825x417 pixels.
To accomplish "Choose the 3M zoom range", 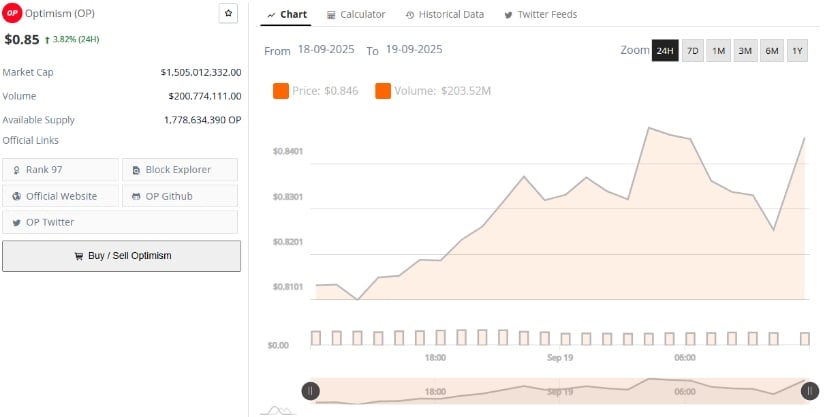I will pyautogui.click(x=745, y=50).
